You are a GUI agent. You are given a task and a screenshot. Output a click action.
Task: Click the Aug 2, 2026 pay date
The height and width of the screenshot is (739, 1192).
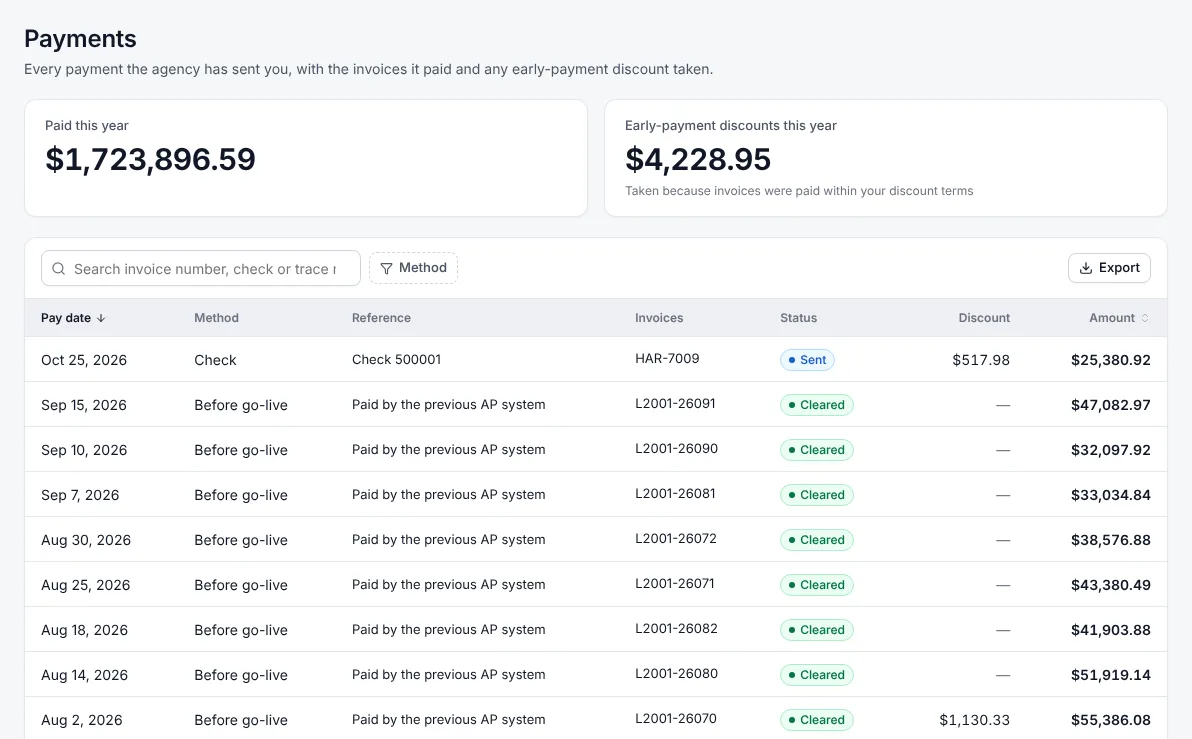click(x=81, y=718)
